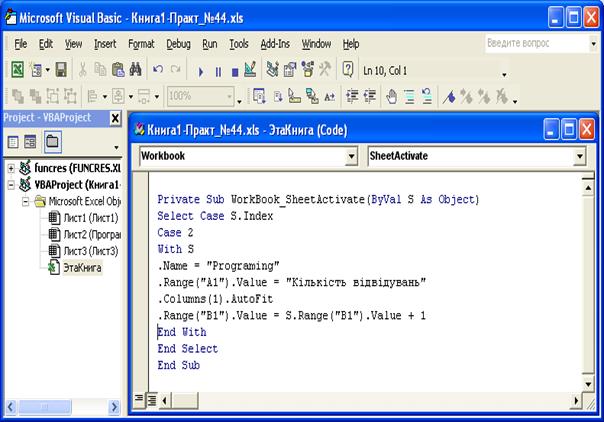Click the Cut scissors icon
The height and width of the screenshot is (422, 604).
pos(82,70)
